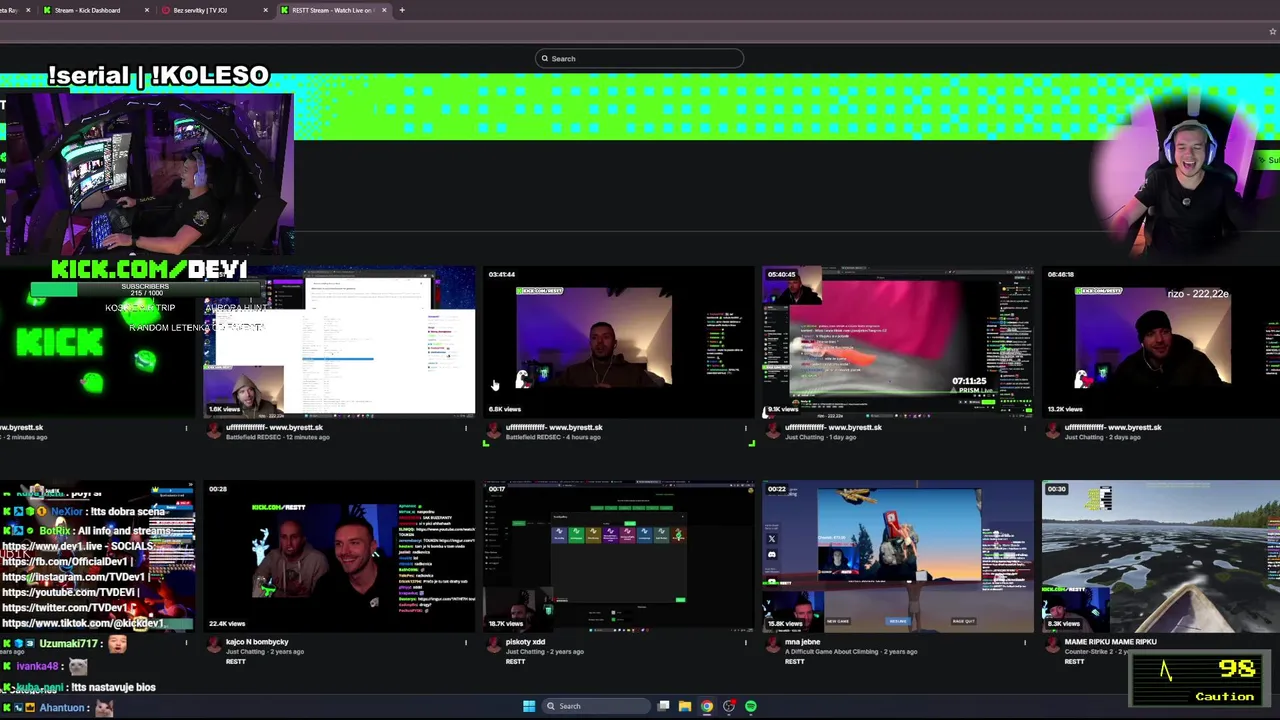Screen dimensions: 1280x720
Task: Open avatar next to piskoty xdd clip
Action: coord(493,646)
